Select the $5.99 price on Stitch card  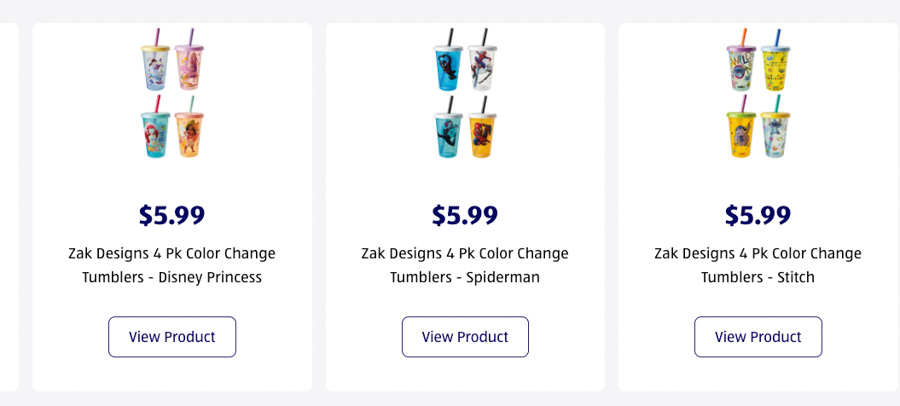click(758, 215)
